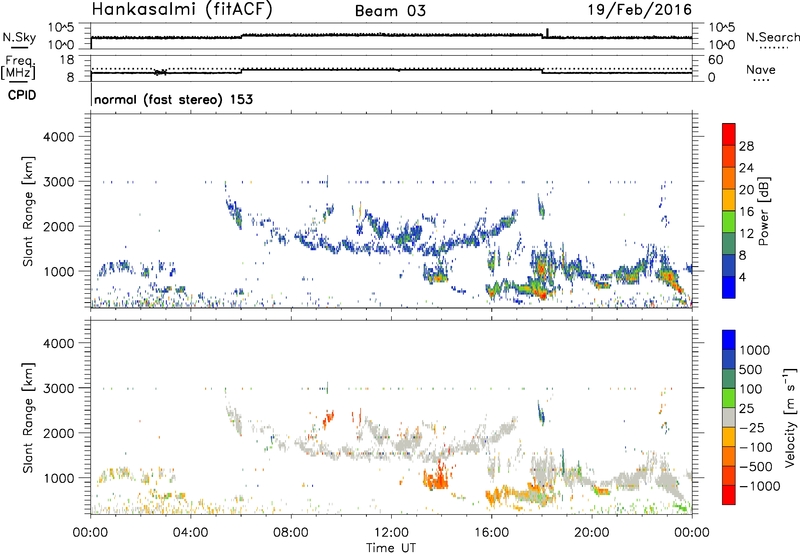Screen dimensions: 800x554
Task: Click the "500" label on Velocity colorbar
Action: point(751,369)
